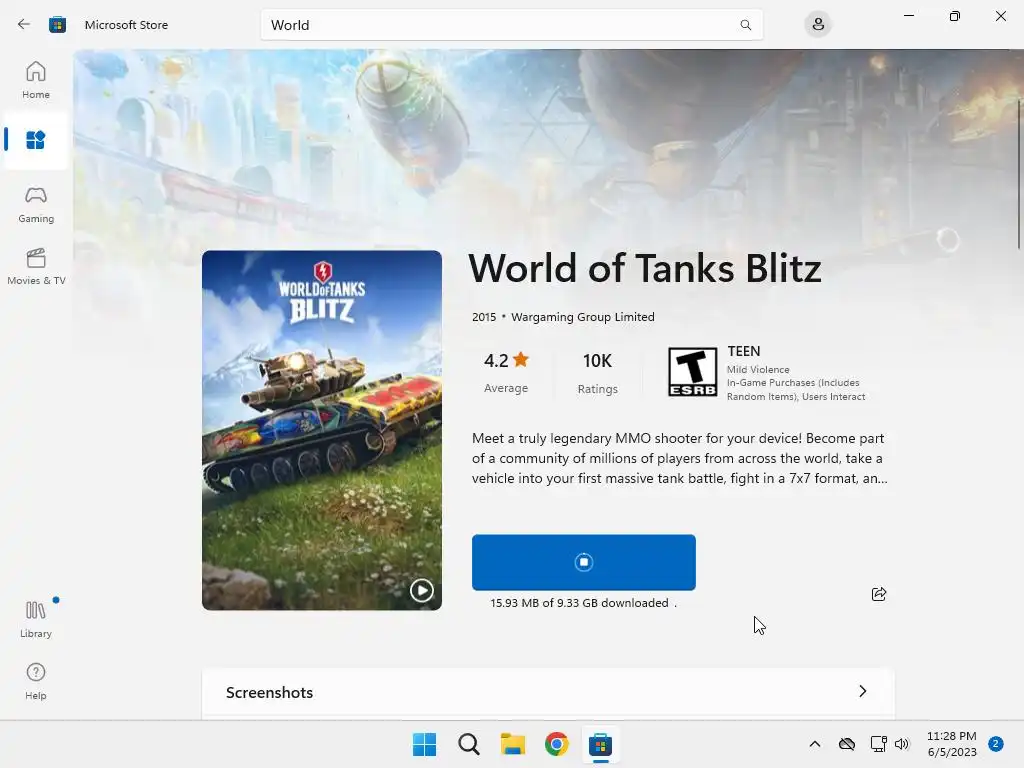Click the volume speaker tray icon

(x=902, y=744)
